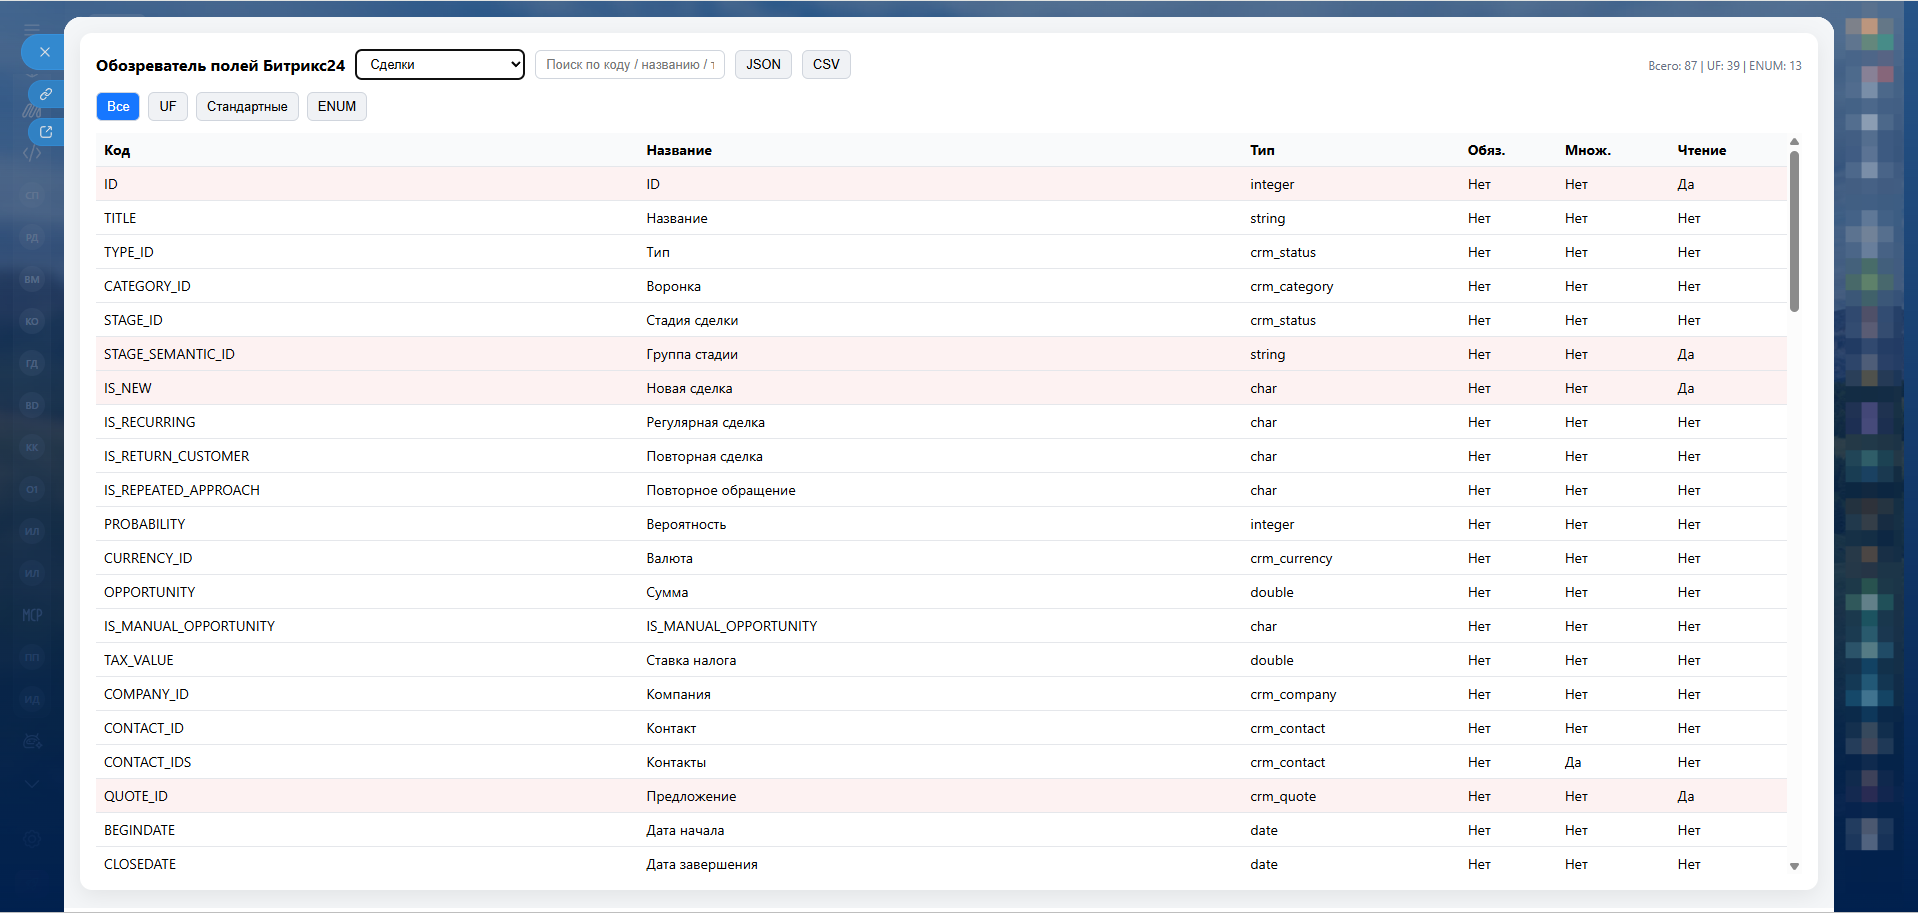Click the code brackets icon in sidebar
This screenshot has height=913, width=1918.
[x=32, y=153]
